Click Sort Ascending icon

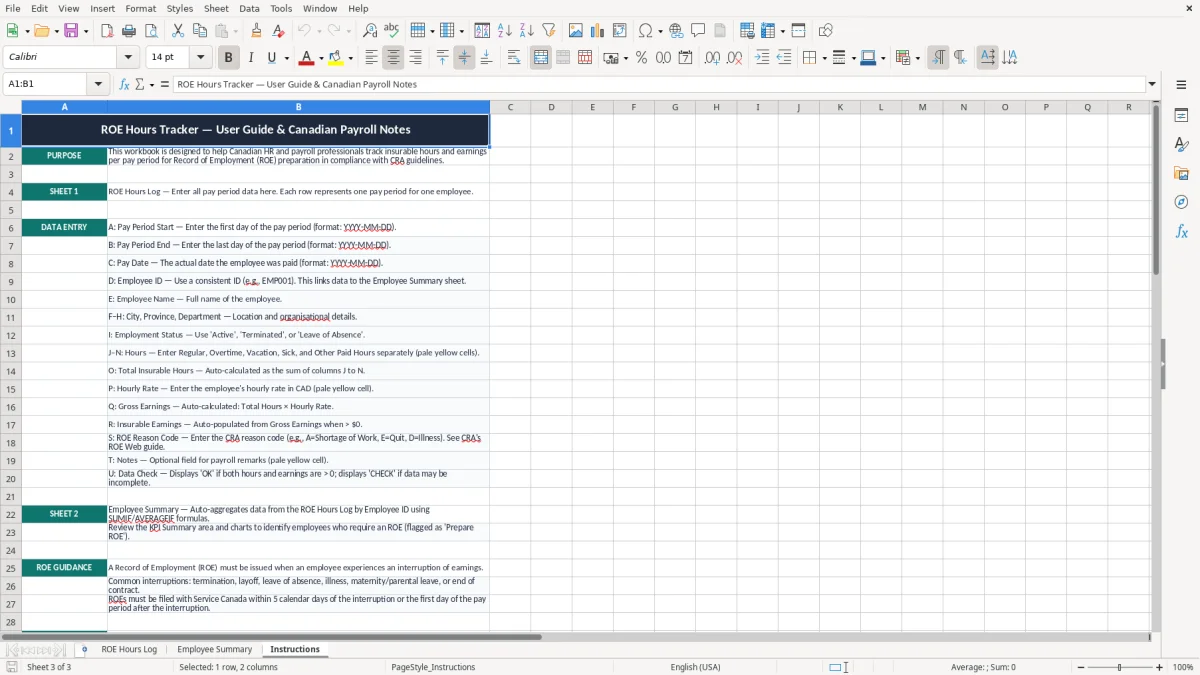click(x=505, y=31)
